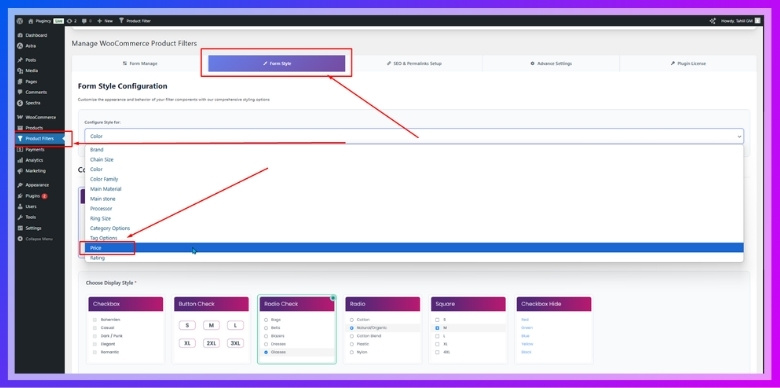Open the Configure Style For dropdown showing Color

pyautogui.click(x=414, y=136)
